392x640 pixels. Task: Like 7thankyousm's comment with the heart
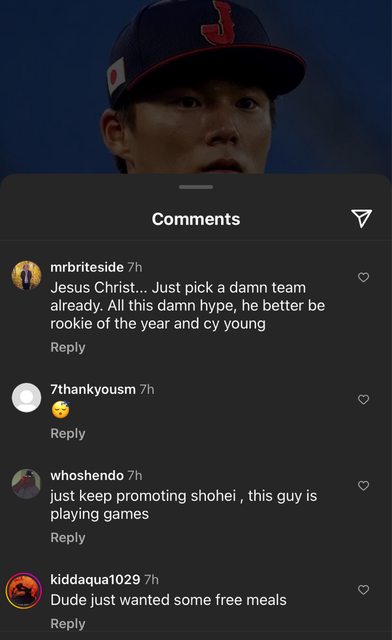click(x=363, y=399)
